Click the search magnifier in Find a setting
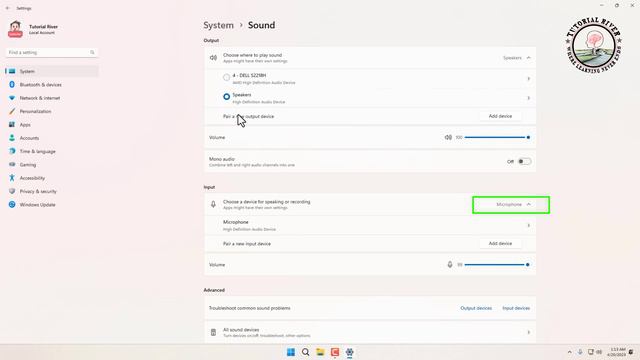The height and width of the screenshot is (360, 640). 92,52
